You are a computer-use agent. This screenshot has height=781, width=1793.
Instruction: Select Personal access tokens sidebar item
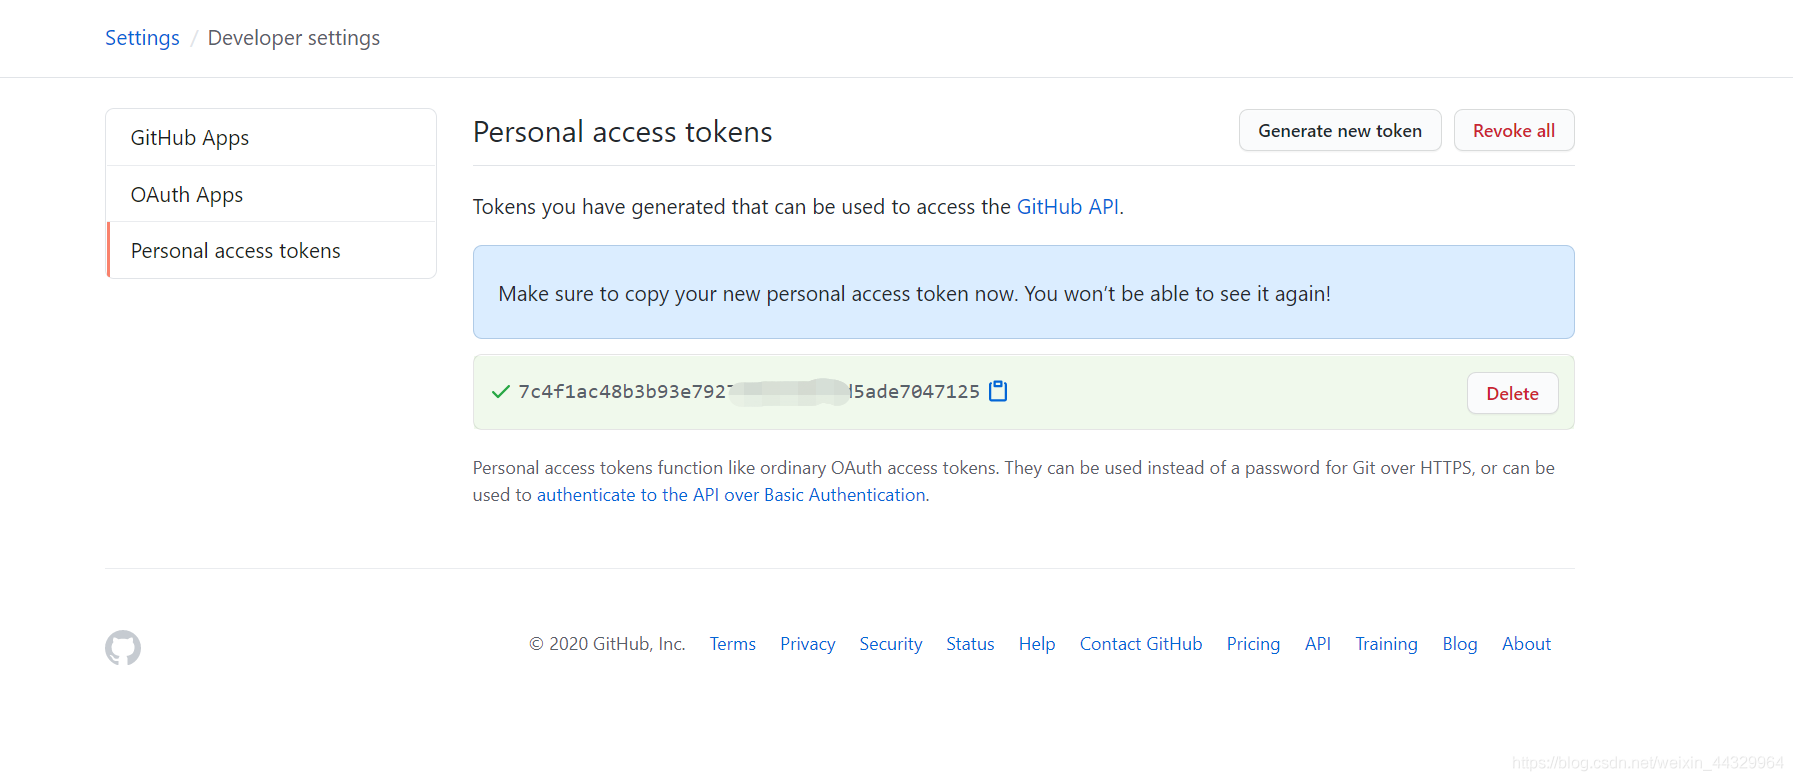coord(236,251)
